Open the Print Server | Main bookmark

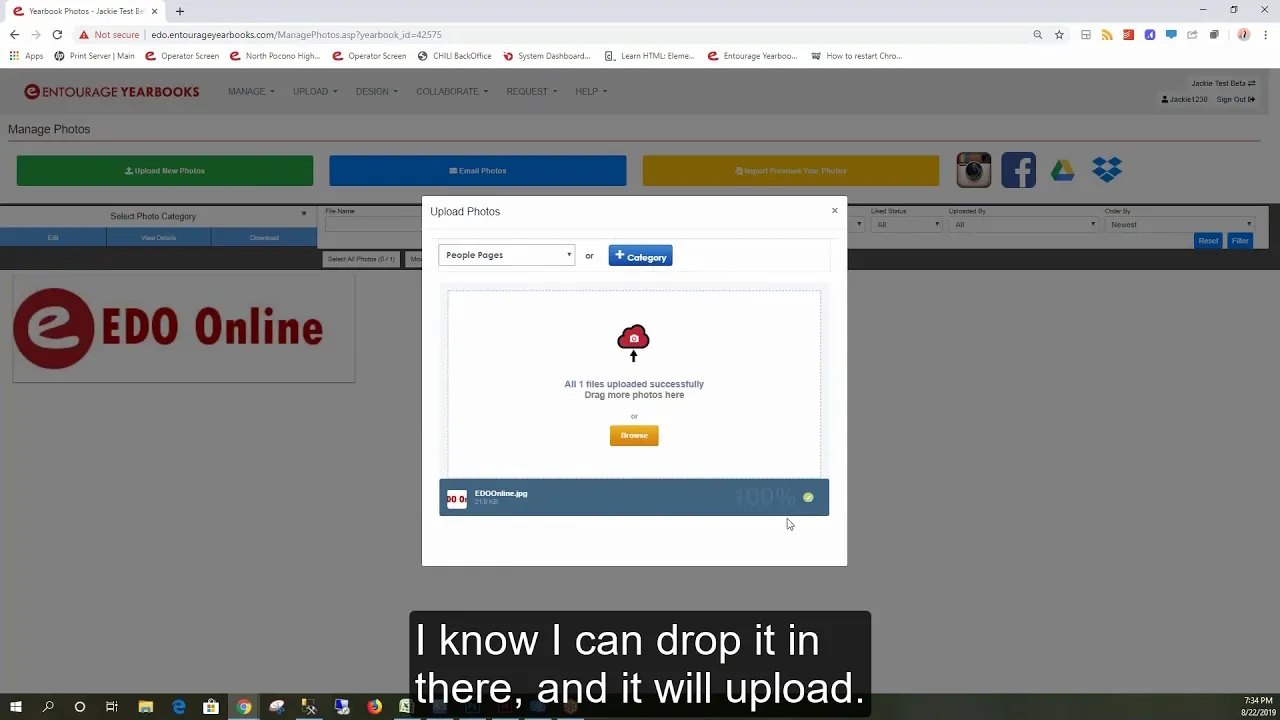point(94,56)
